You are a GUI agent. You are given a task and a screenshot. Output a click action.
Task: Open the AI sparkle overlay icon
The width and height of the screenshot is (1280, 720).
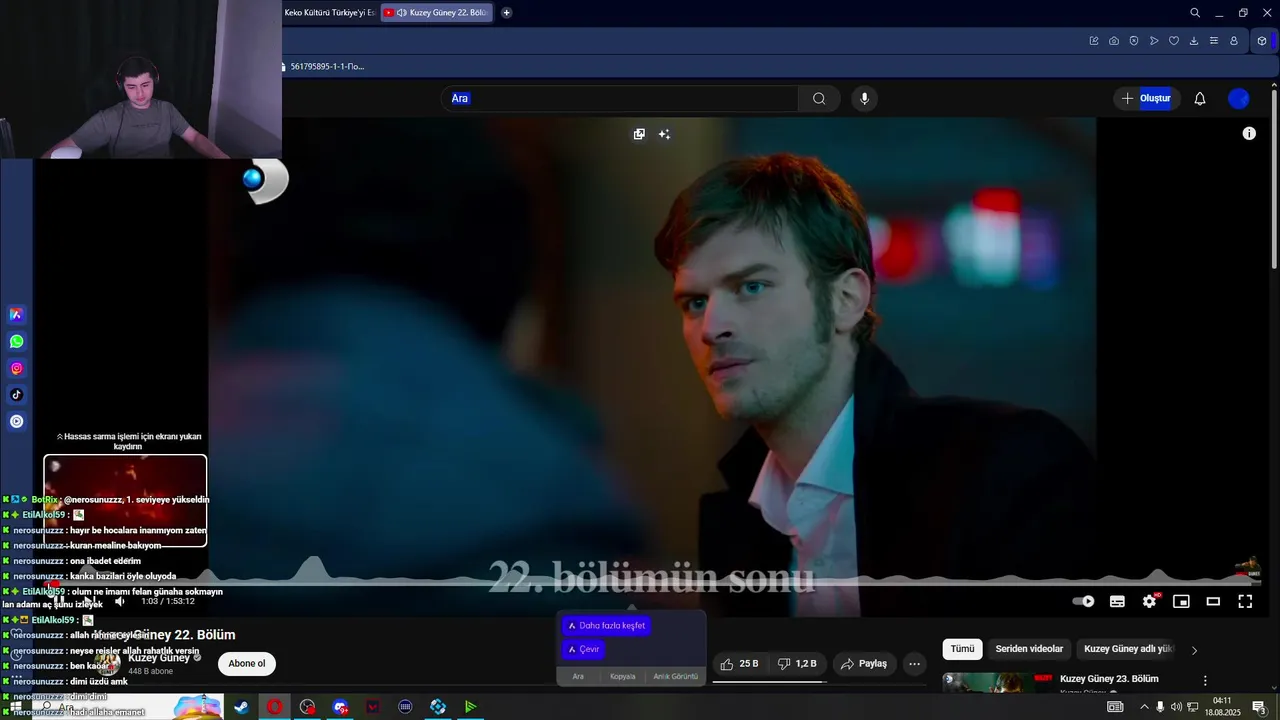point(664,134)
